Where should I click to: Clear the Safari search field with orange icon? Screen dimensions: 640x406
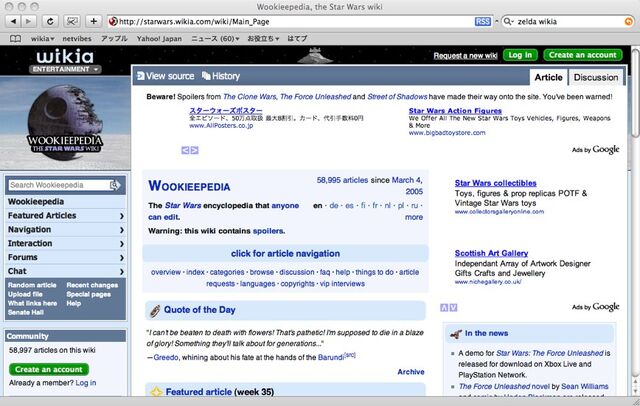tap(629, 22)
